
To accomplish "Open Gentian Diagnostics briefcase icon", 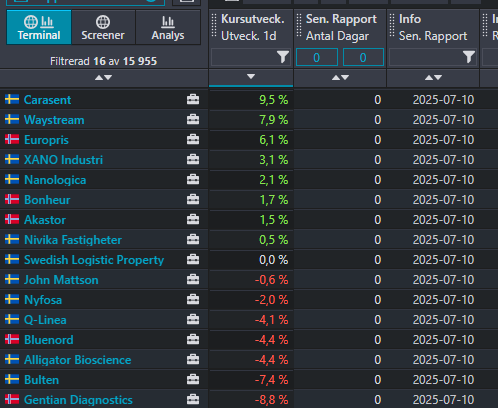I will point(193,399).
